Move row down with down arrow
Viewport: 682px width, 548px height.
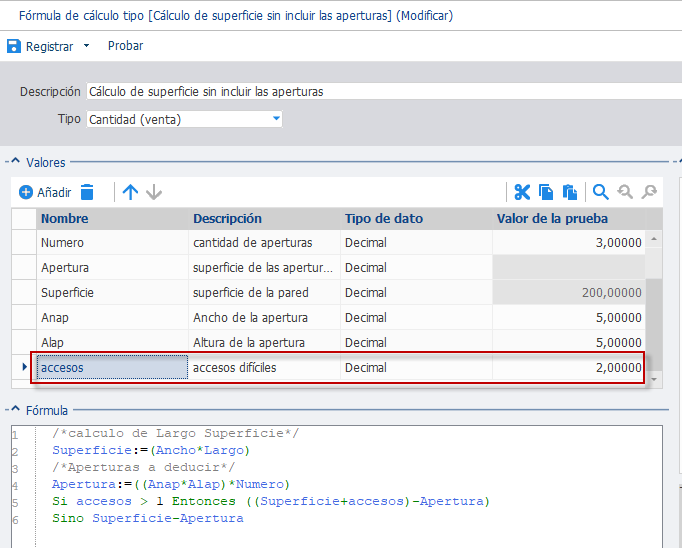point(154,192)
